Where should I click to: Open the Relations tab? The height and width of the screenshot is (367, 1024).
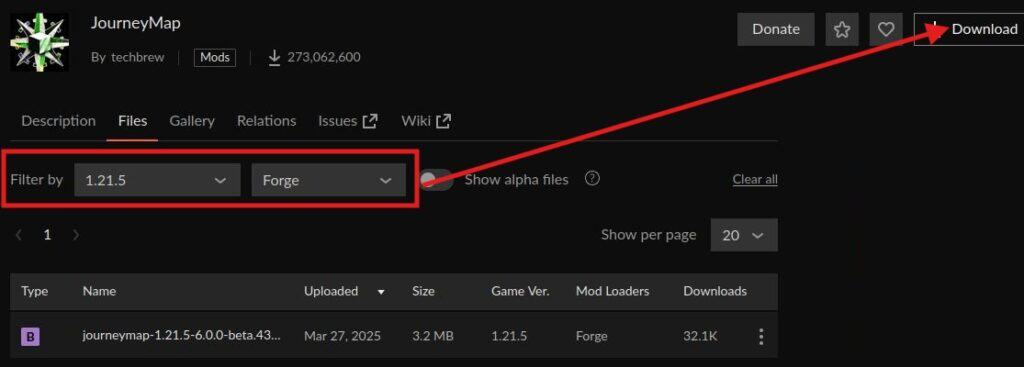[266, 121]
